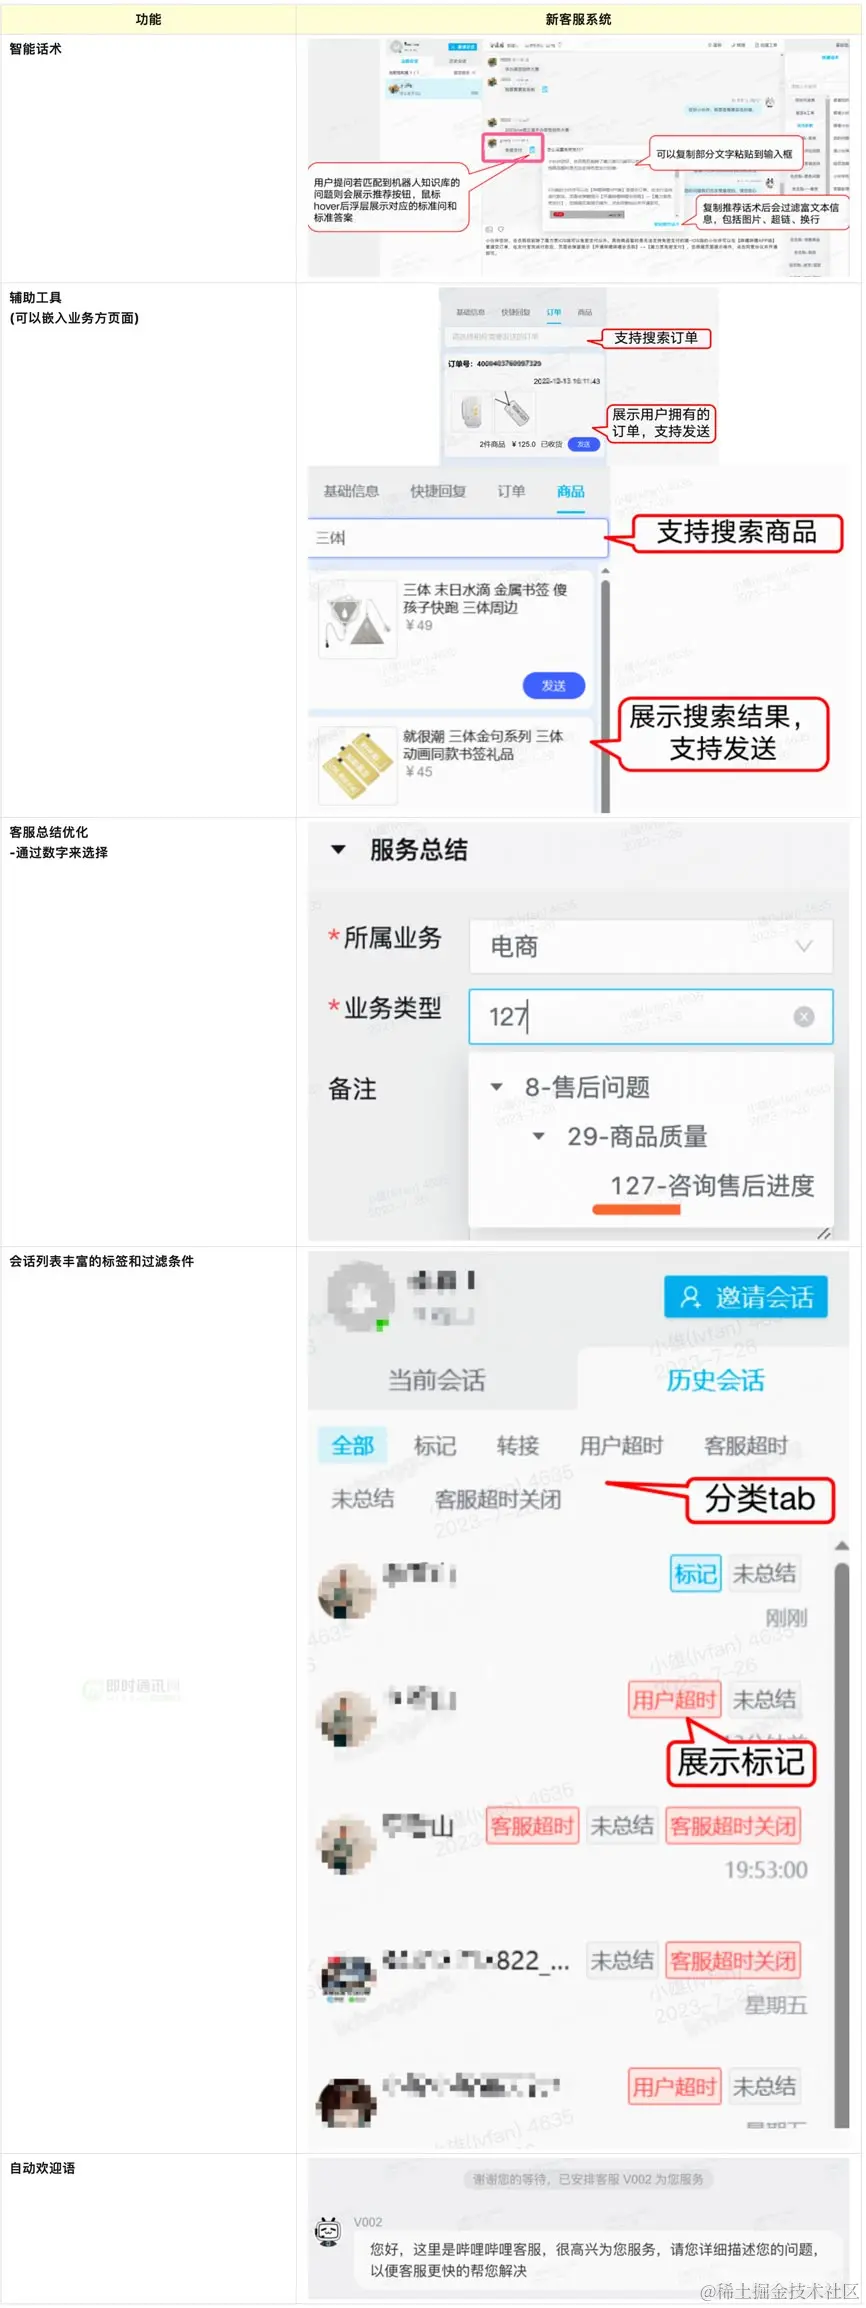
Task: Switch to the 订单 tab in tools panel
Action: click(511, 491)
